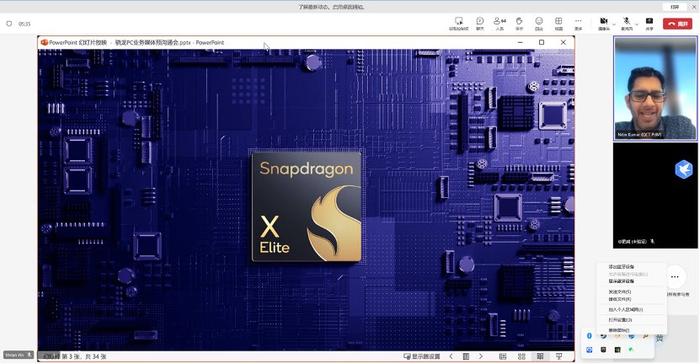Open the meeting chat panel
The width and height of the screenshot is (700, 364).
(x=480, y=23)
